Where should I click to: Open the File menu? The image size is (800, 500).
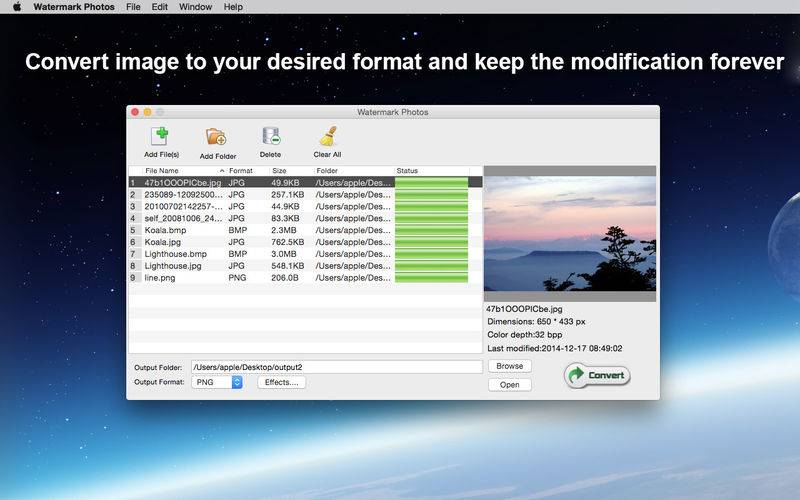133,7
